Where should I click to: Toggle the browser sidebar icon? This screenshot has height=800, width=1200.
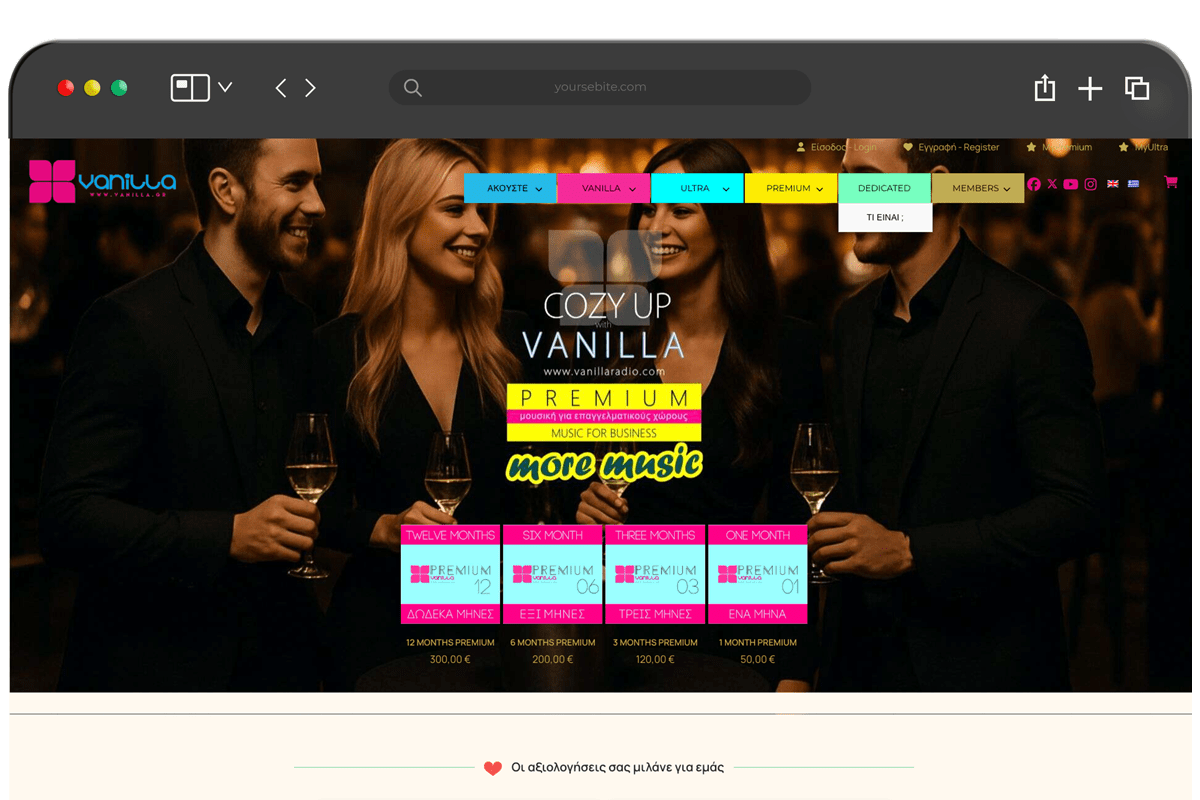point(190,88)
